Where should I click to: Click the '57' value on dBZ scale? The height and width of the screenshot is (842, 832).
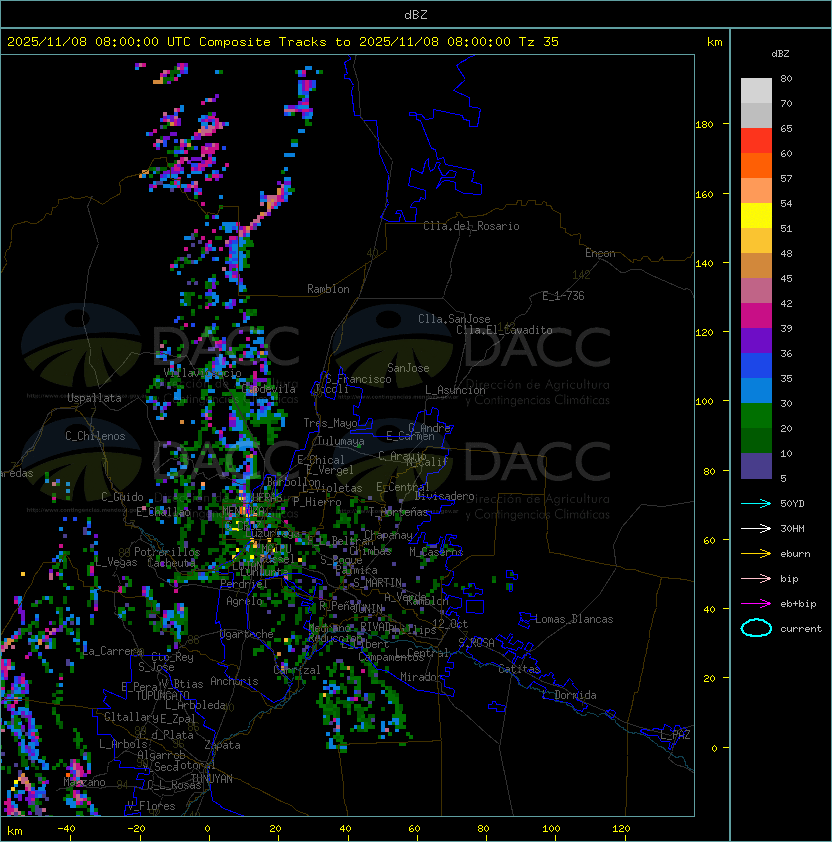[x=786, y=178]
